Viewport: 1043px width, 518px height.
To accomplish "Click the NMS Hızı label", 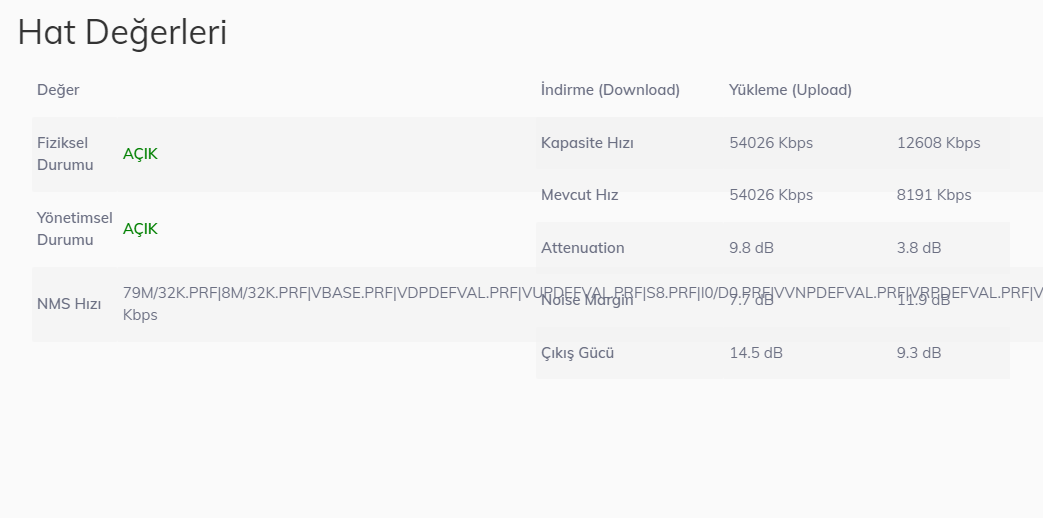I will click(69, 304).
